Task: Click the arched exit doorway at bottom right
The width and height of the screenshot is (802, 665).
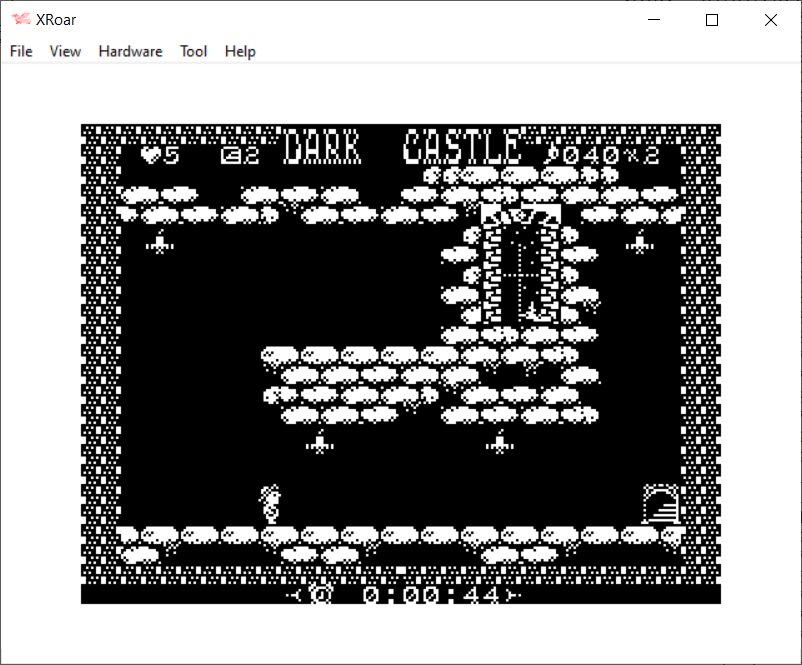Action: (x=660, y=505)
